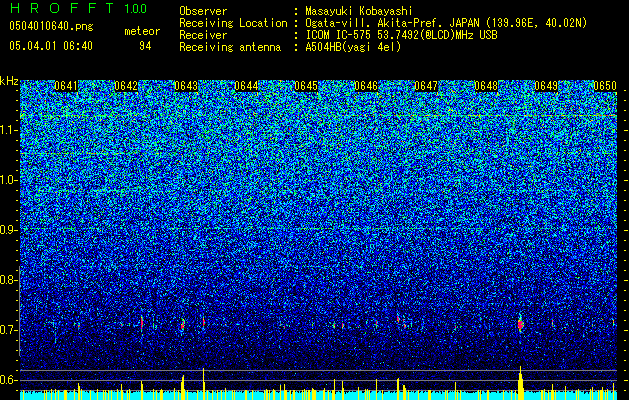Screen dimensions: 629x400
Task: Click the 0643 time marker
Action: click(186, 86)
